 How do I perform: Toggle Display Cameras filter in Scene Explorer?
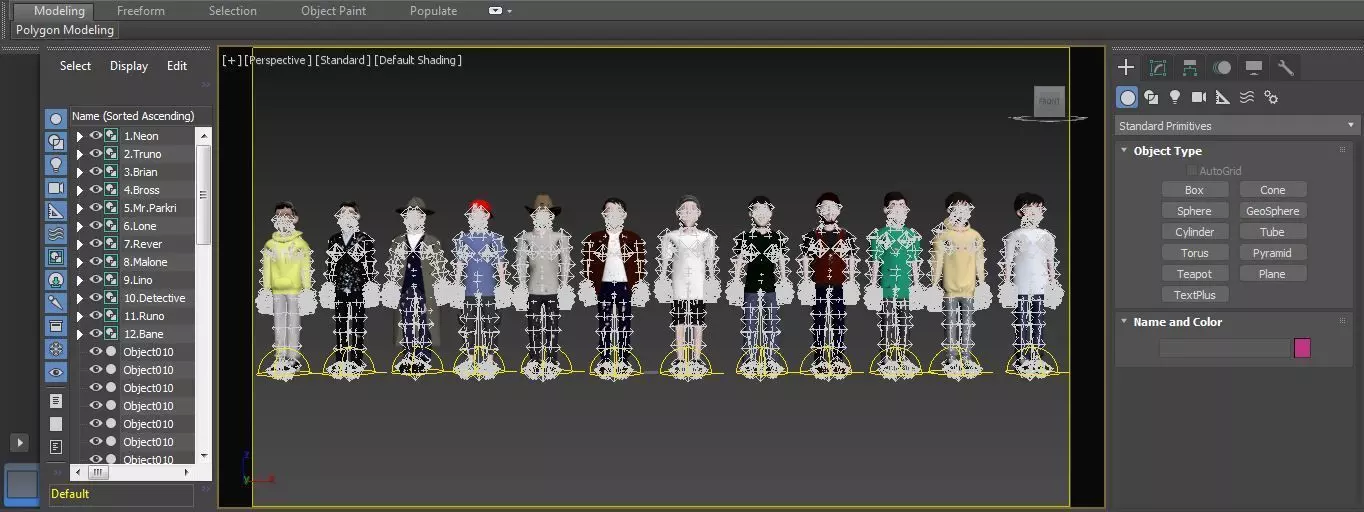pyautogui.click(x=56, y=188)
